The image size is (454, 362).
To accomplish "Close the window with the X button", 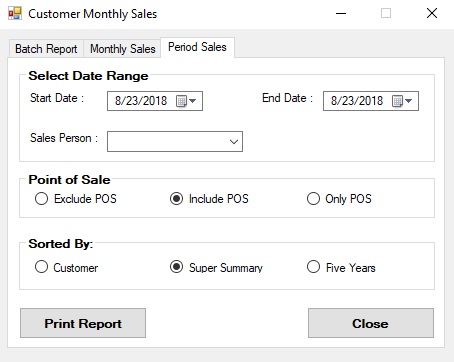I will 432,14.
